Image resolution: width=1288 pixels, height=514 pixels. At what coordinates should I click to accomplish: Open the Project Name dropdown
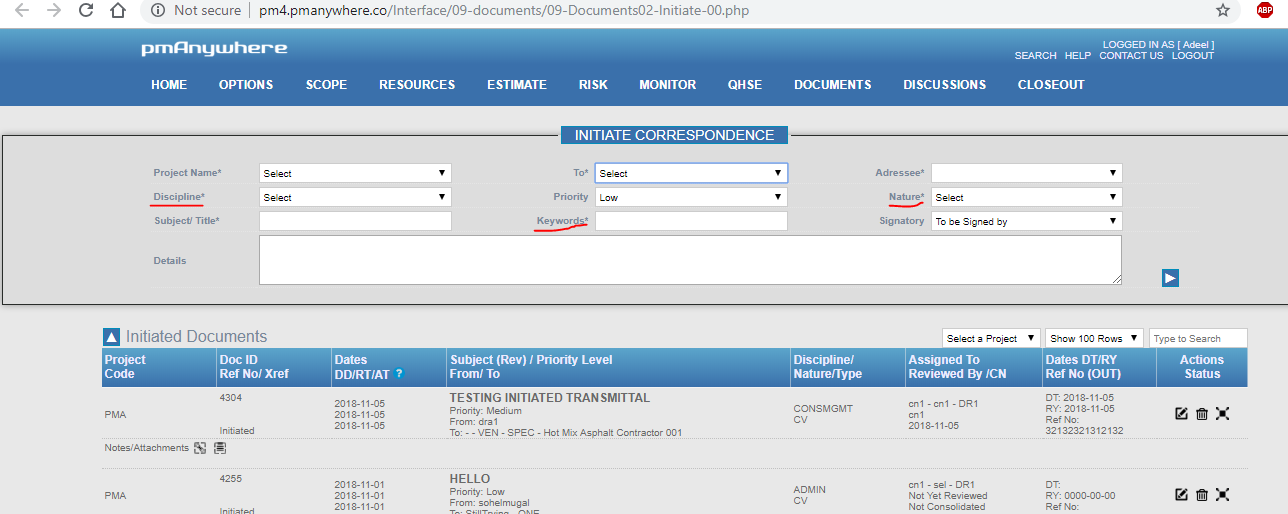click(x=355, y=173)
